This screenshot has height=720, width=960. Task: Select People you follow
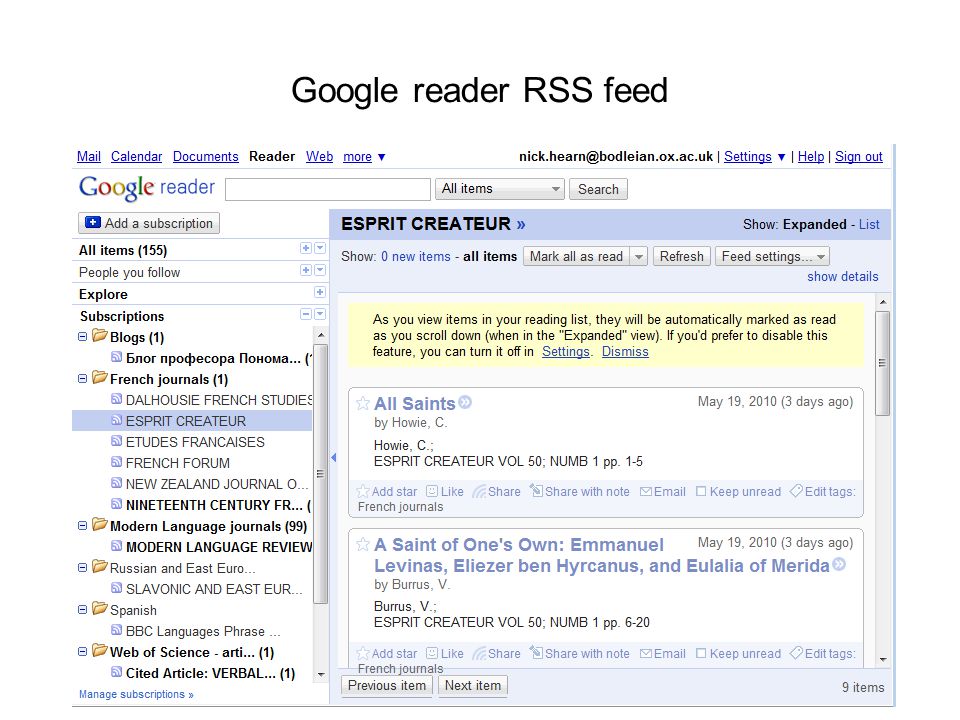point(129,272)
